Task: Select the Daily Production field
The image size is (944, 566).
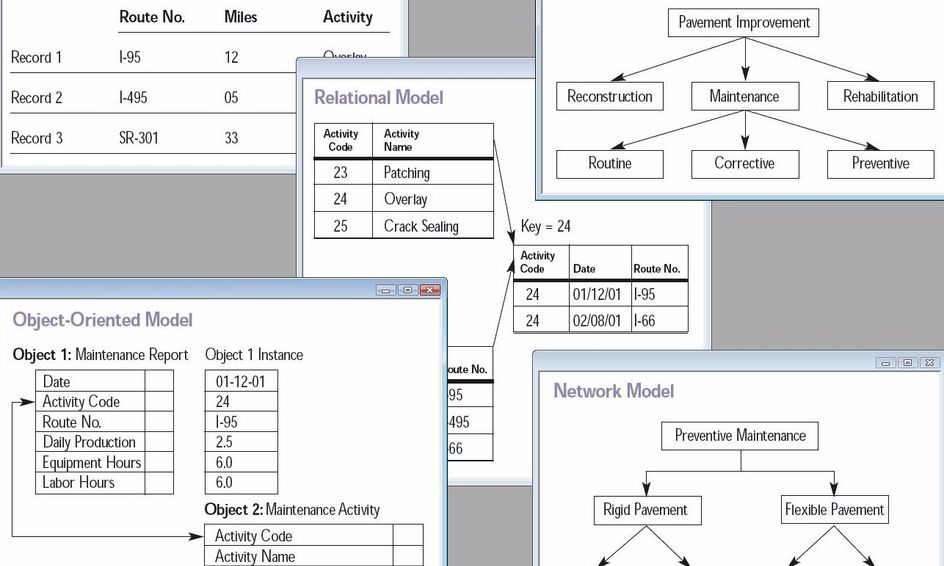Action: point(104,442)
